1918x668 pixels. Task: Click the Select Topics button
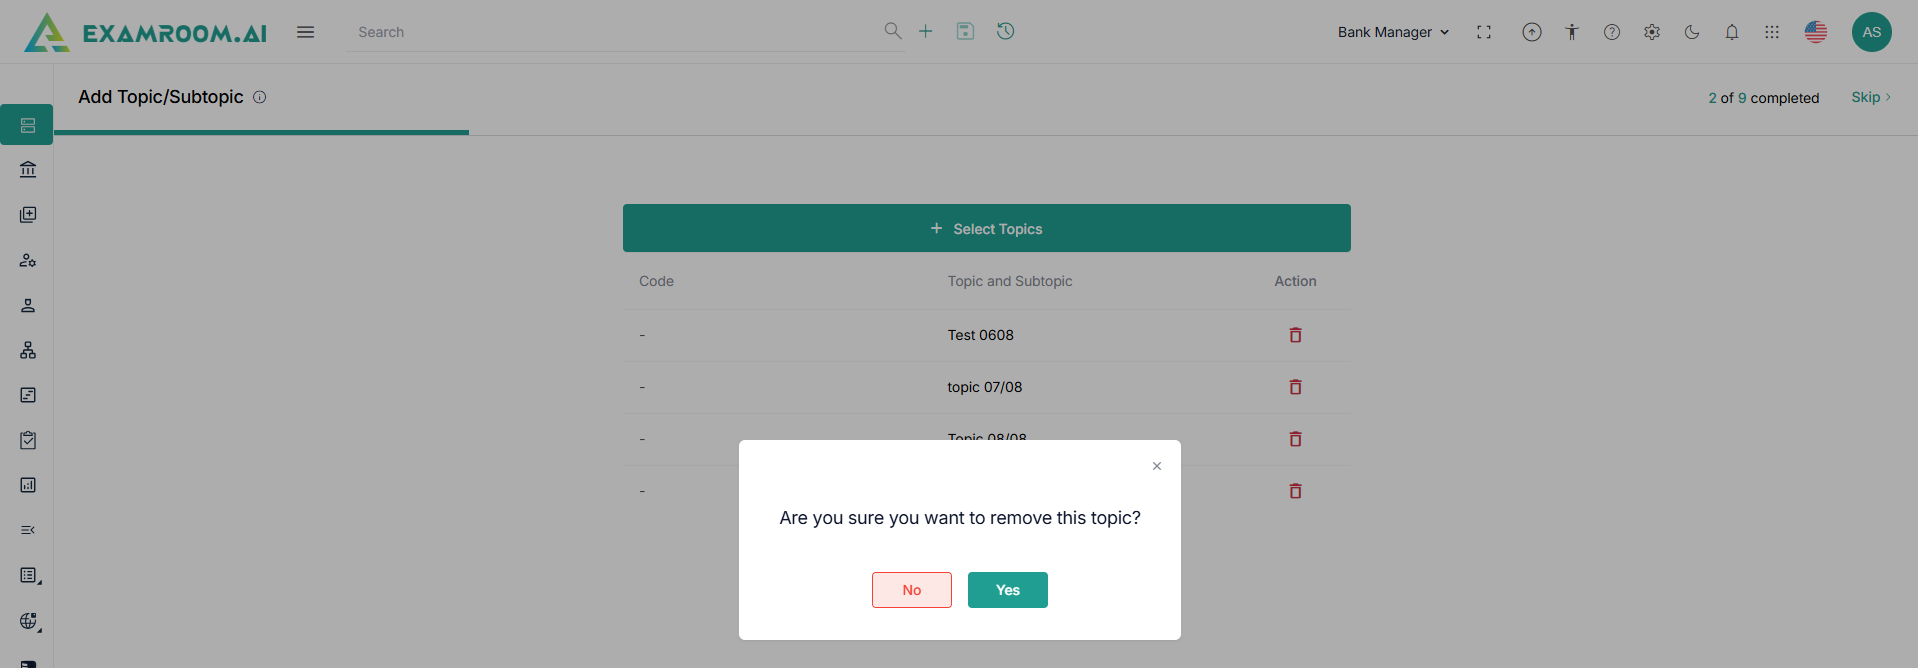click(x=986, y=229)
